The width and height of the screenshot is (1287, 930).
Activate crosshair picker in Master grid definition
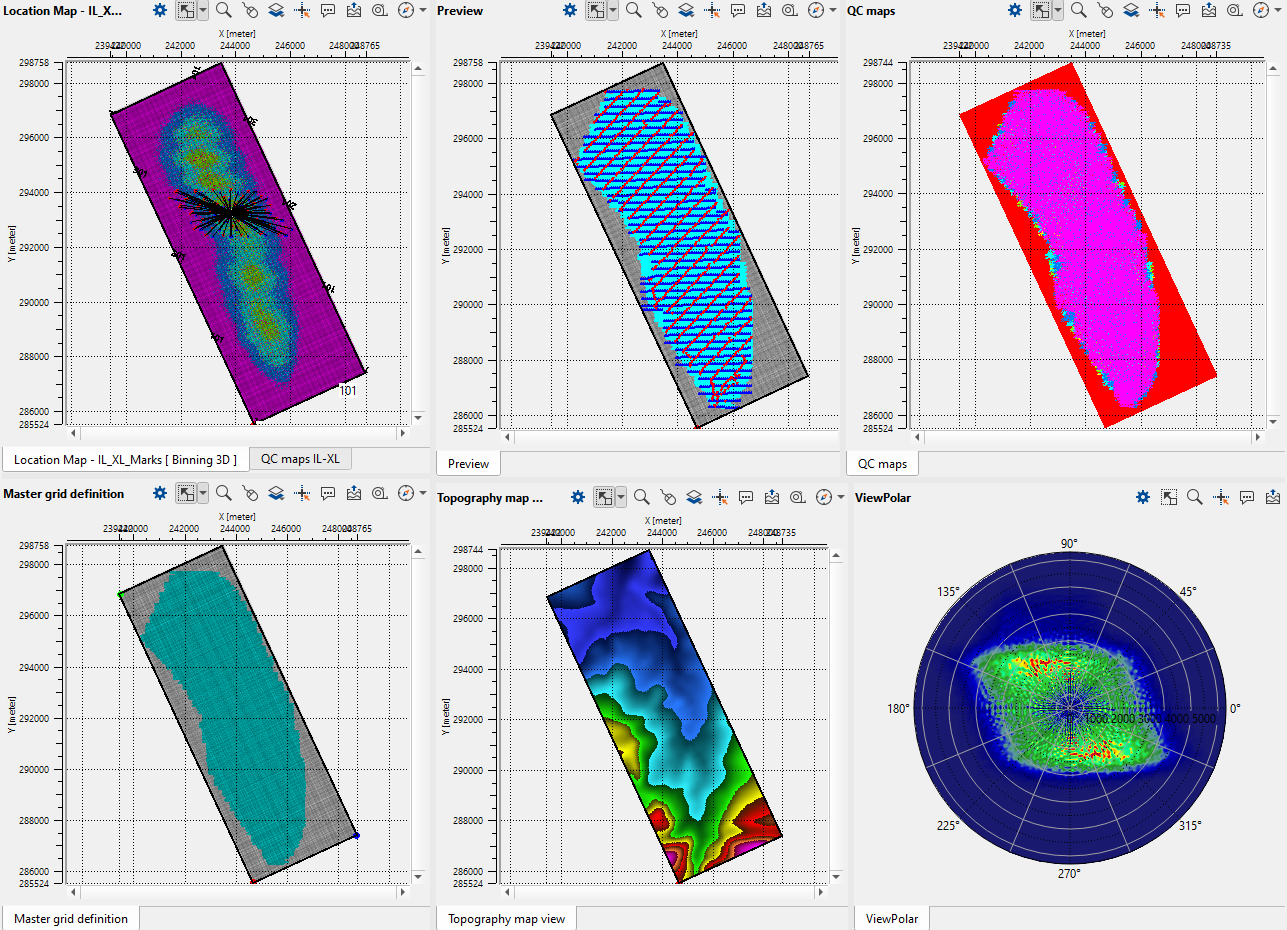(x=301, y=493)
